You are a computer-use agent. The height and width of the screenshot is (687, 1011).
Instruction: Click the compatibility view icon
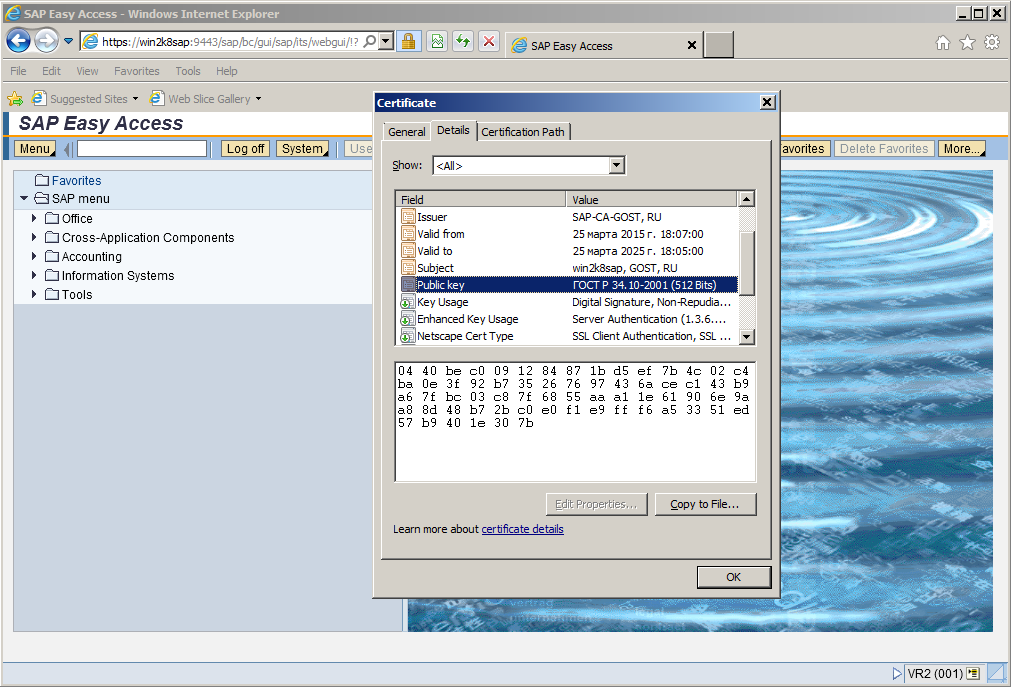(x=437, y=41)
